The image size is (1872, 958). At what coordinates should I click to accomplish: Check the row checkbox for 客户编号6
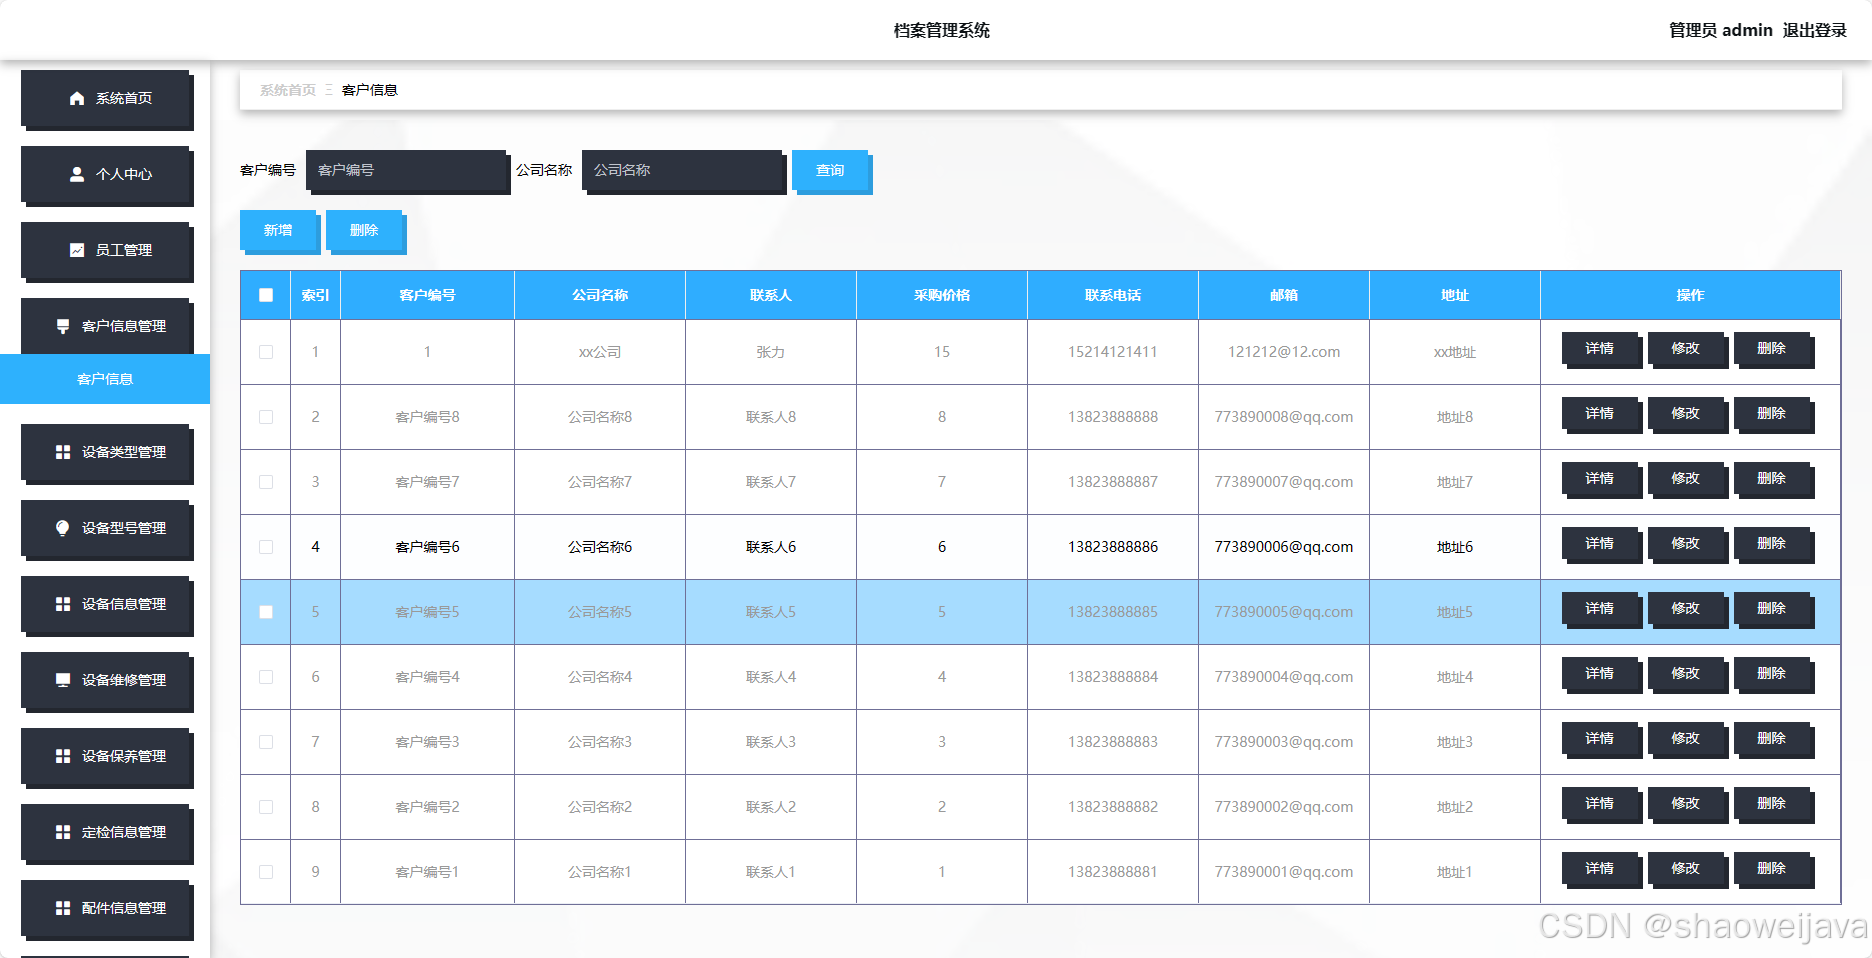pos(266,547)
